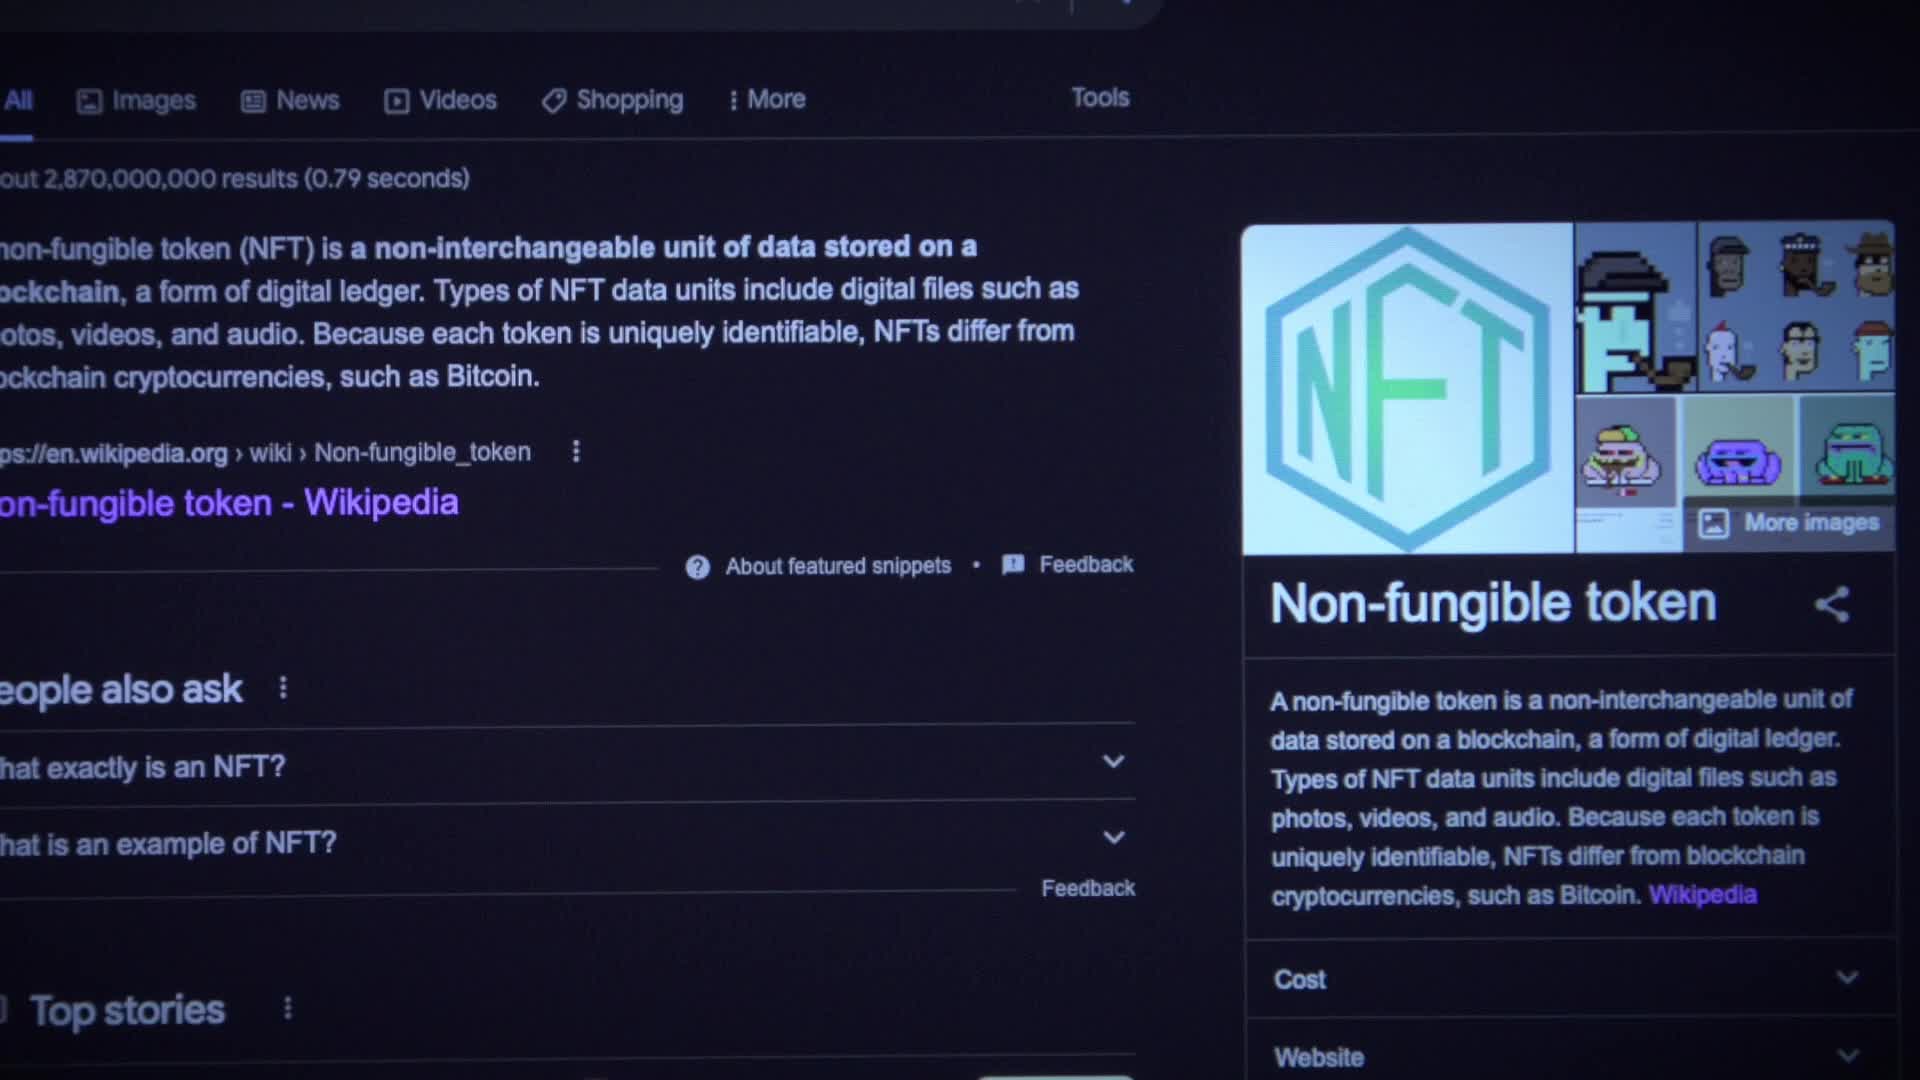The width and height of the screenshot is (1920, 1080).
Task: Expand the 'What exactly is an NFT?' question
Action: [x=566, y=765]
